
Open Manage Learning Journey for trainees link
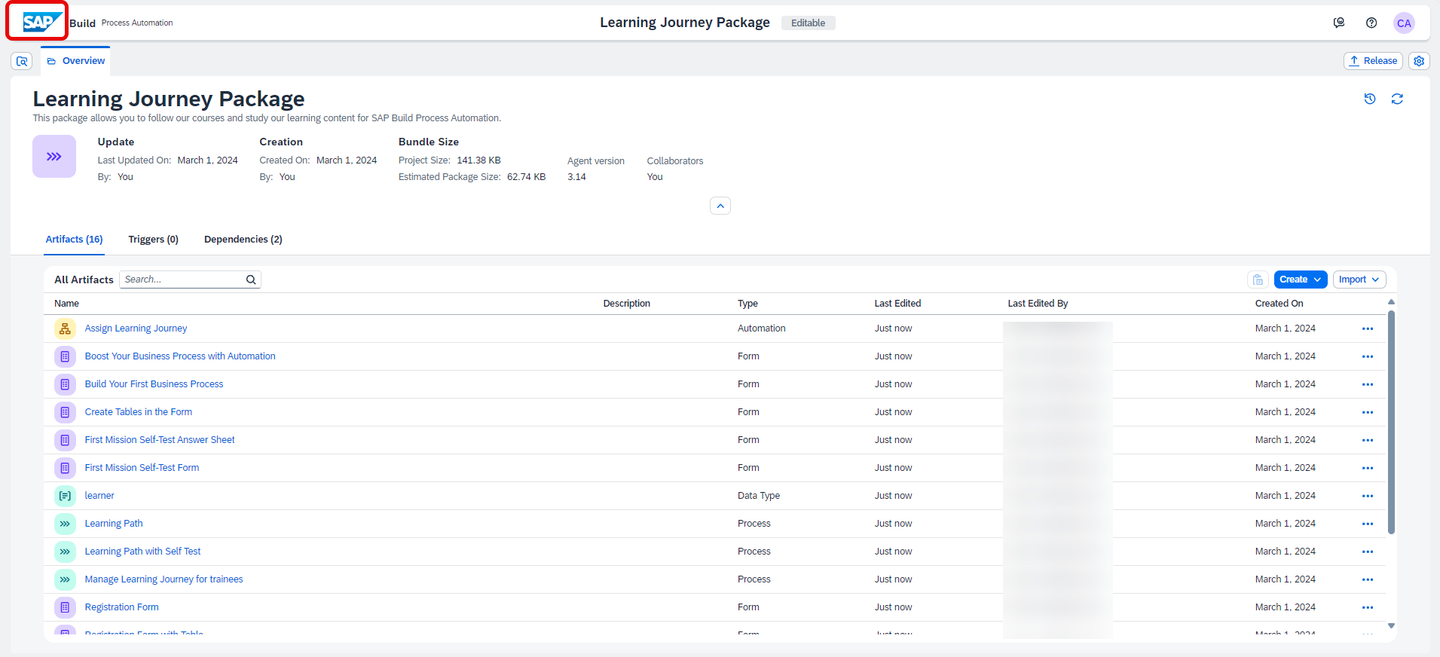164,580
